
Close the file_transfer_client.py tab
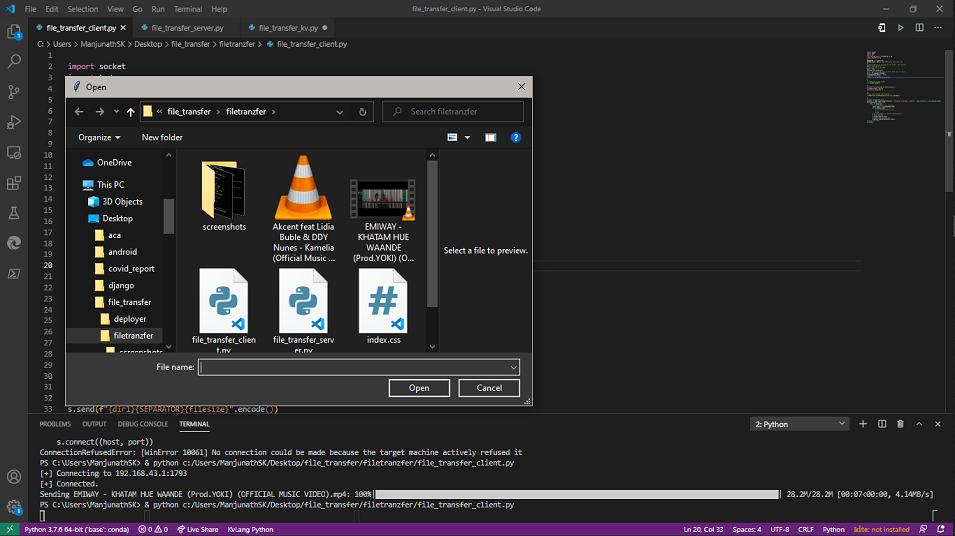tap(123, 28)
